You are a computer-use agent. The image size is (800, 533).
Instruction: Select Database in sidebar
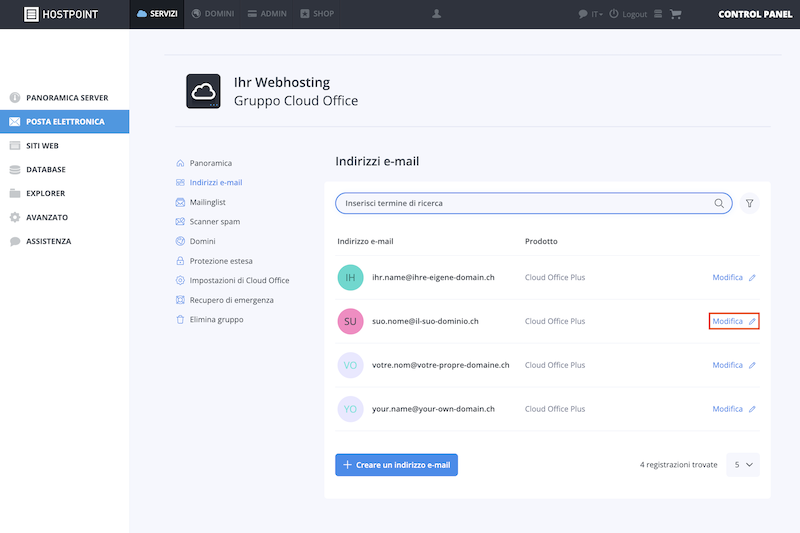pos(64,169)
